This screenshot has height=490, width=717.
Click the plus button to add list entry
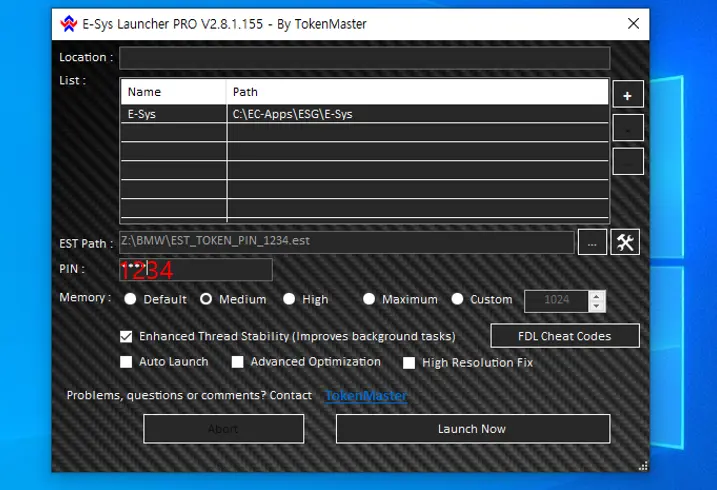[x=627, y=95]
